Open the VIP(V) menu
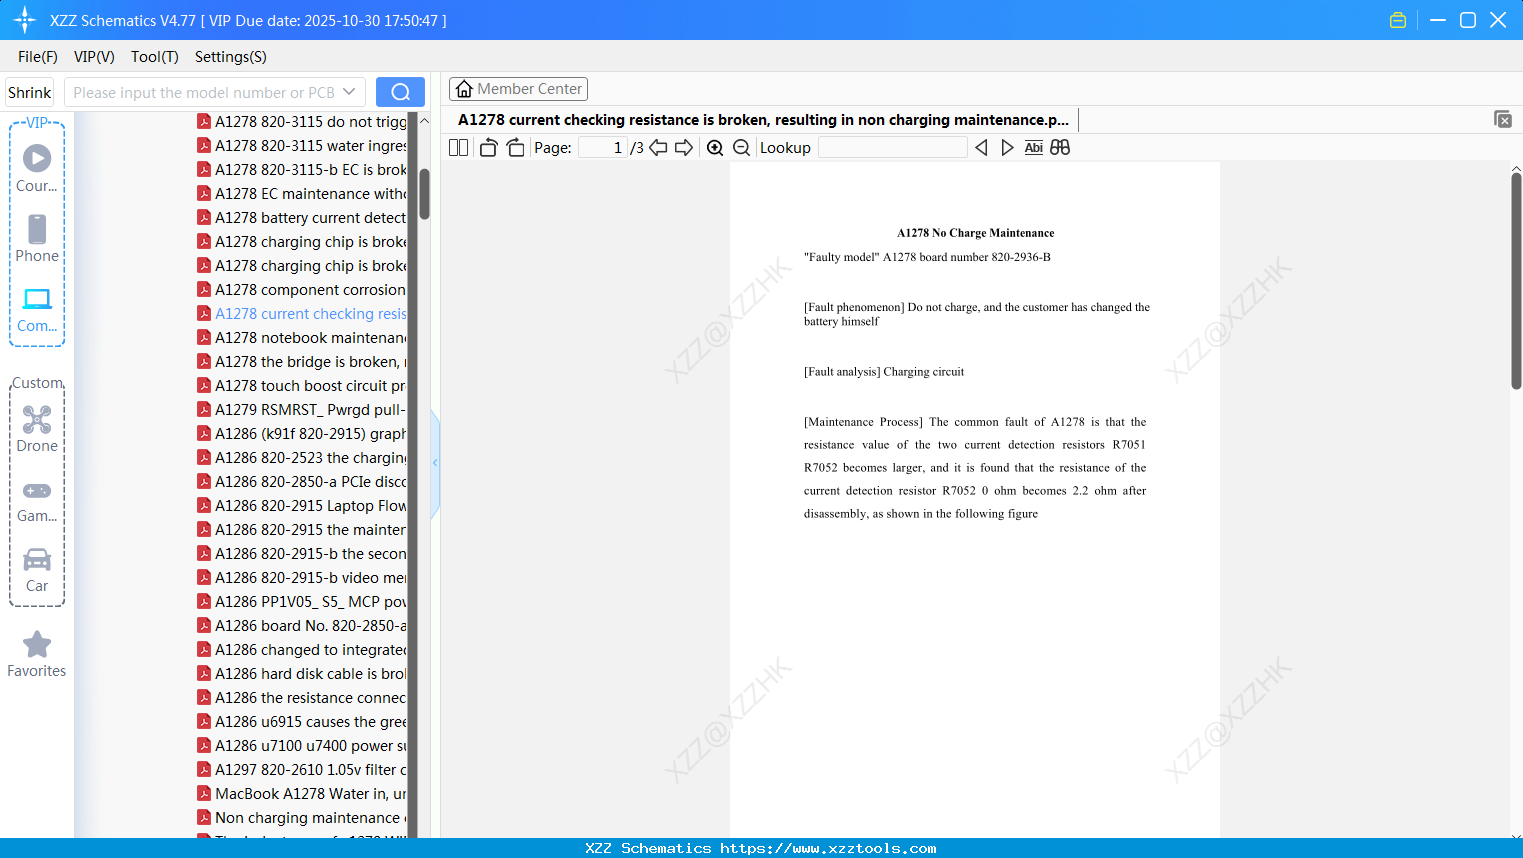The width and height of the screenshot is (1523, 858). (x=94, y=57)
